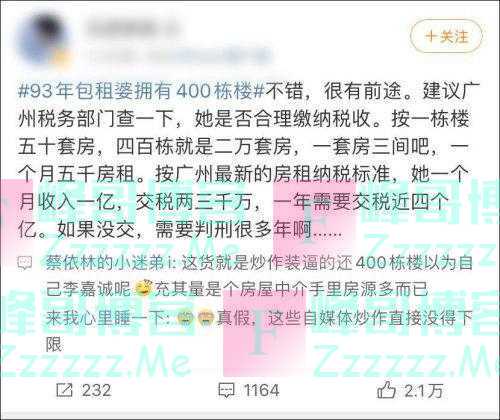Viewport: 500px width, 420px height.
Task: Tap the second emoji before 真假
Action: click(x=205, y=318)
